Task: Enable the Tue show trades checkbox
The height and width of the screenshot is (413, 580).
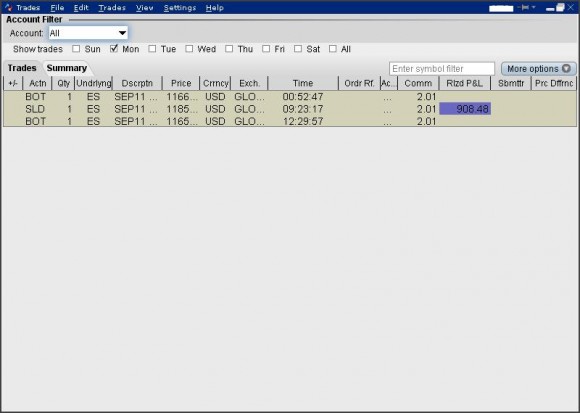Action: (x=152, y=49)
